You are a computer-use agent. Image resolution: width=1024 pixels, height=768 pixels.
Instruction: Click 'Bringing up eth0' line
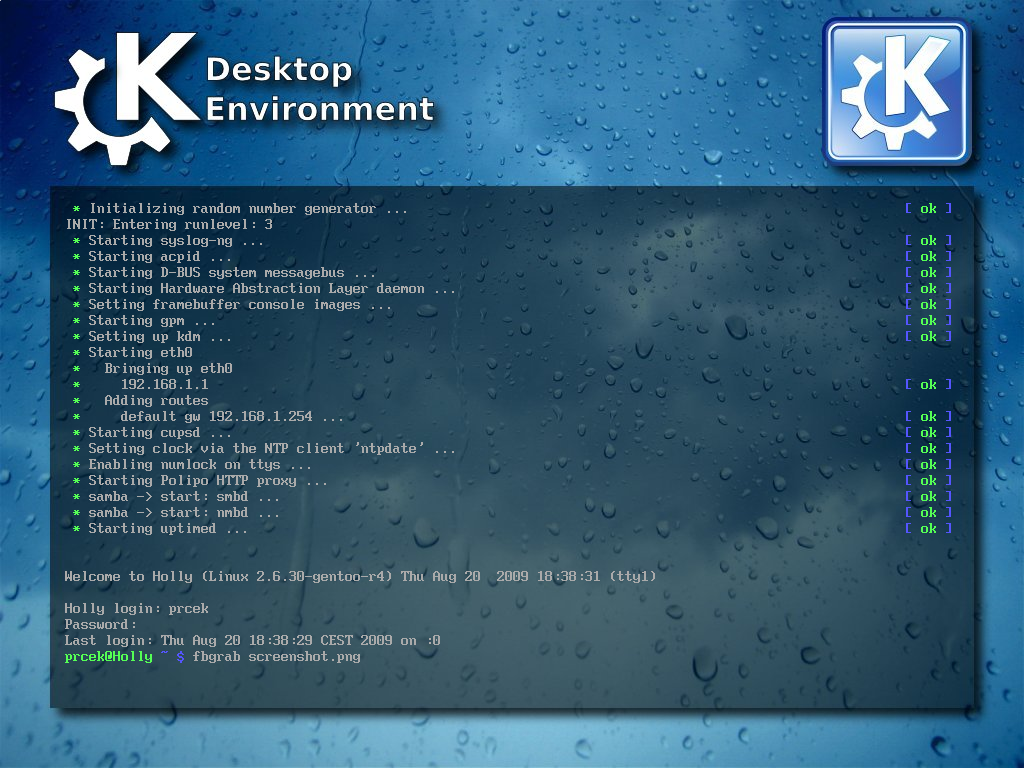pyautogui.click(x=168, y=369)
